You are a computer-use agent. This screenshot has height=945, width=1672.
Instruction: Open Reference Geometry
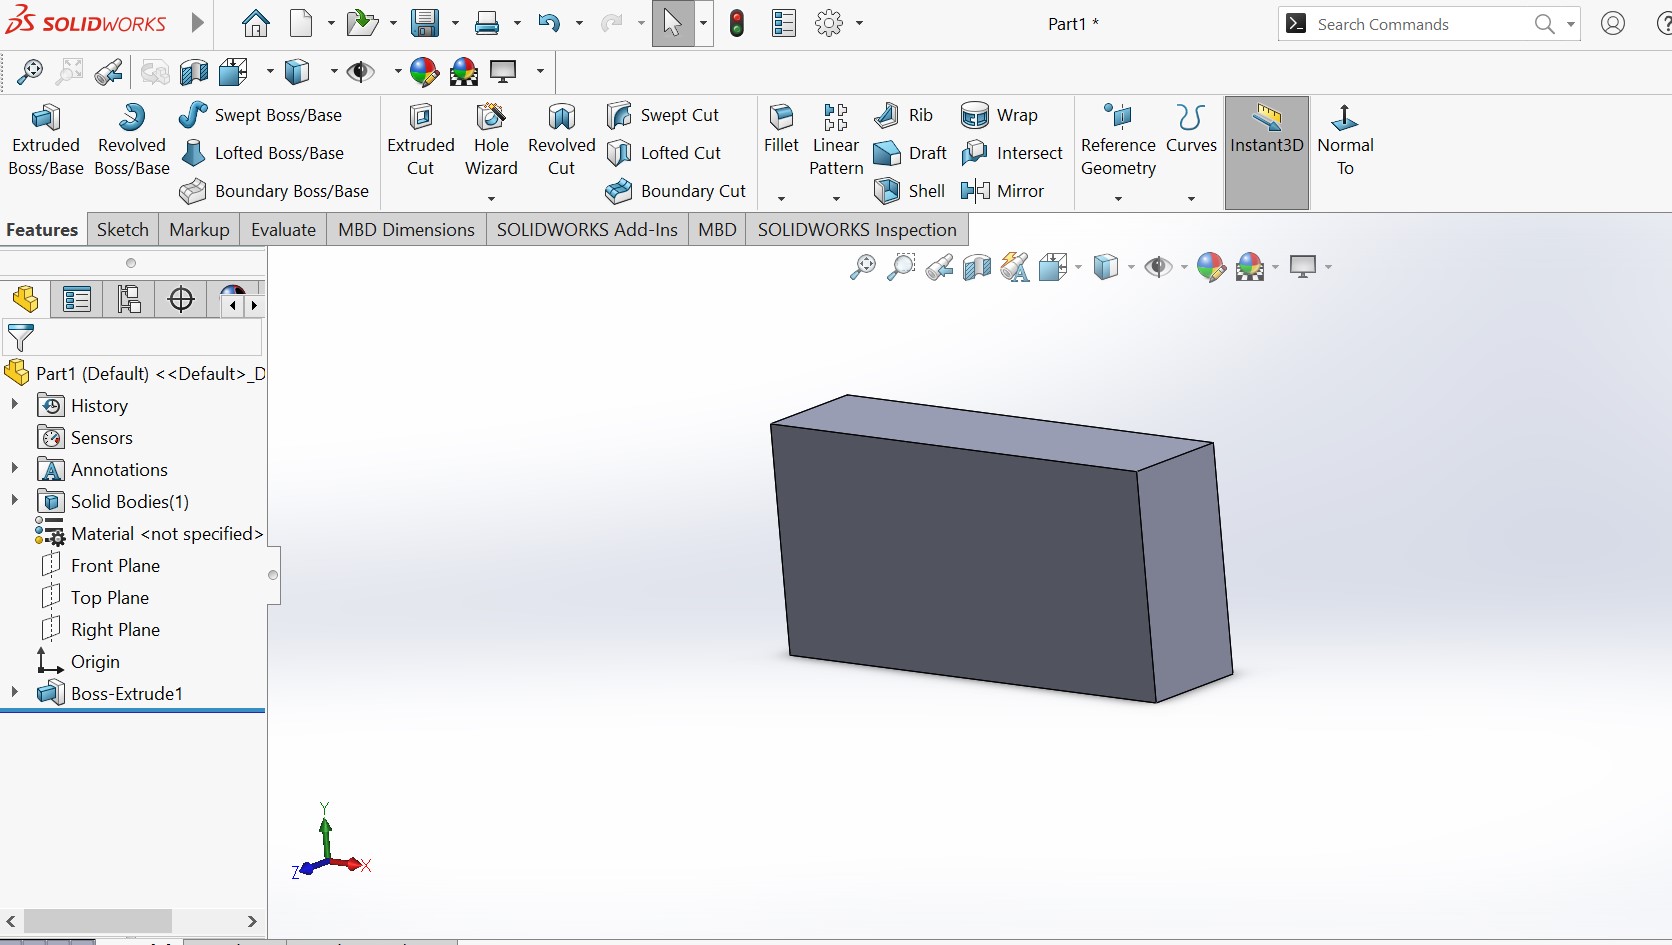coord(1118,140)
